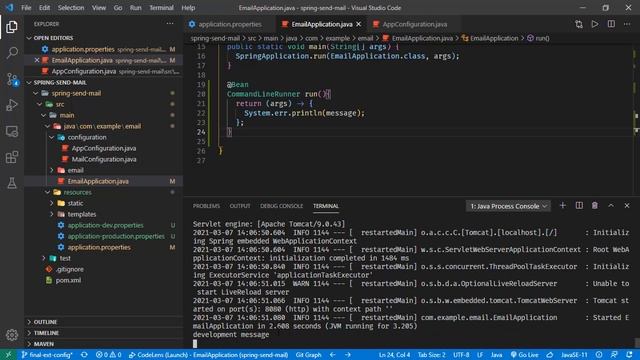Expand the email folder
640x360 pixels.
(x=52, y=170)
